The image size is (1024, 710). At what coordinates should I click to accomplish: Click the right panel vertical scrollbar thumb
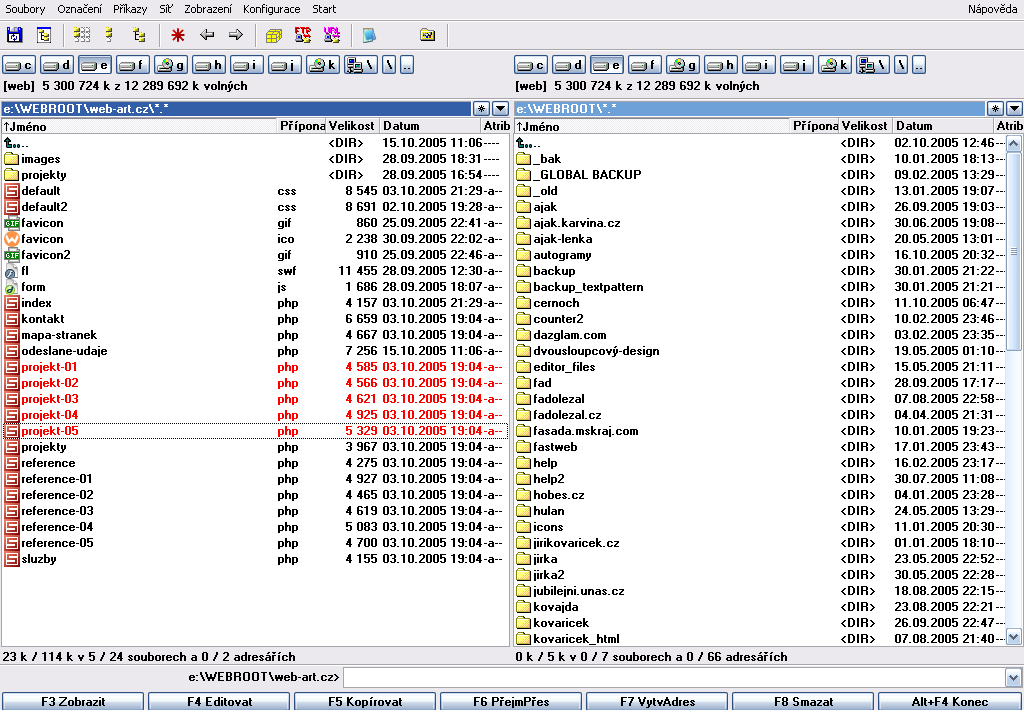1014,250
